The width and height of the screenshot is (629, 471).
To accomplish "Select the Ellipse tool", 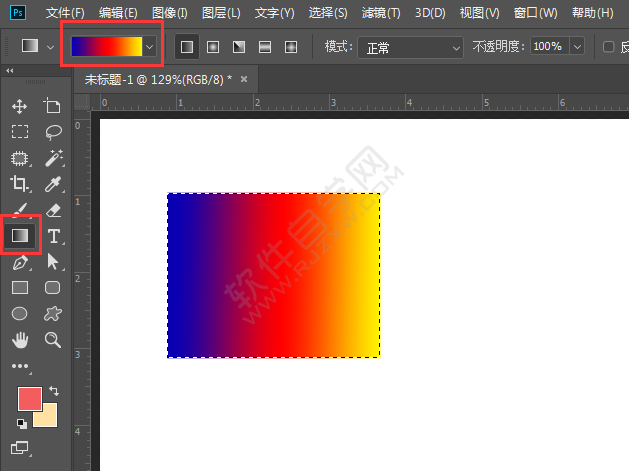I will (20, 314).
